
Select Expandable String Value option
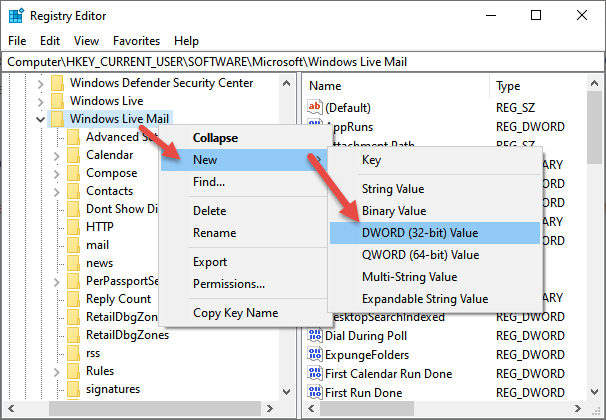pyautogui.click(x=435, y=299)
